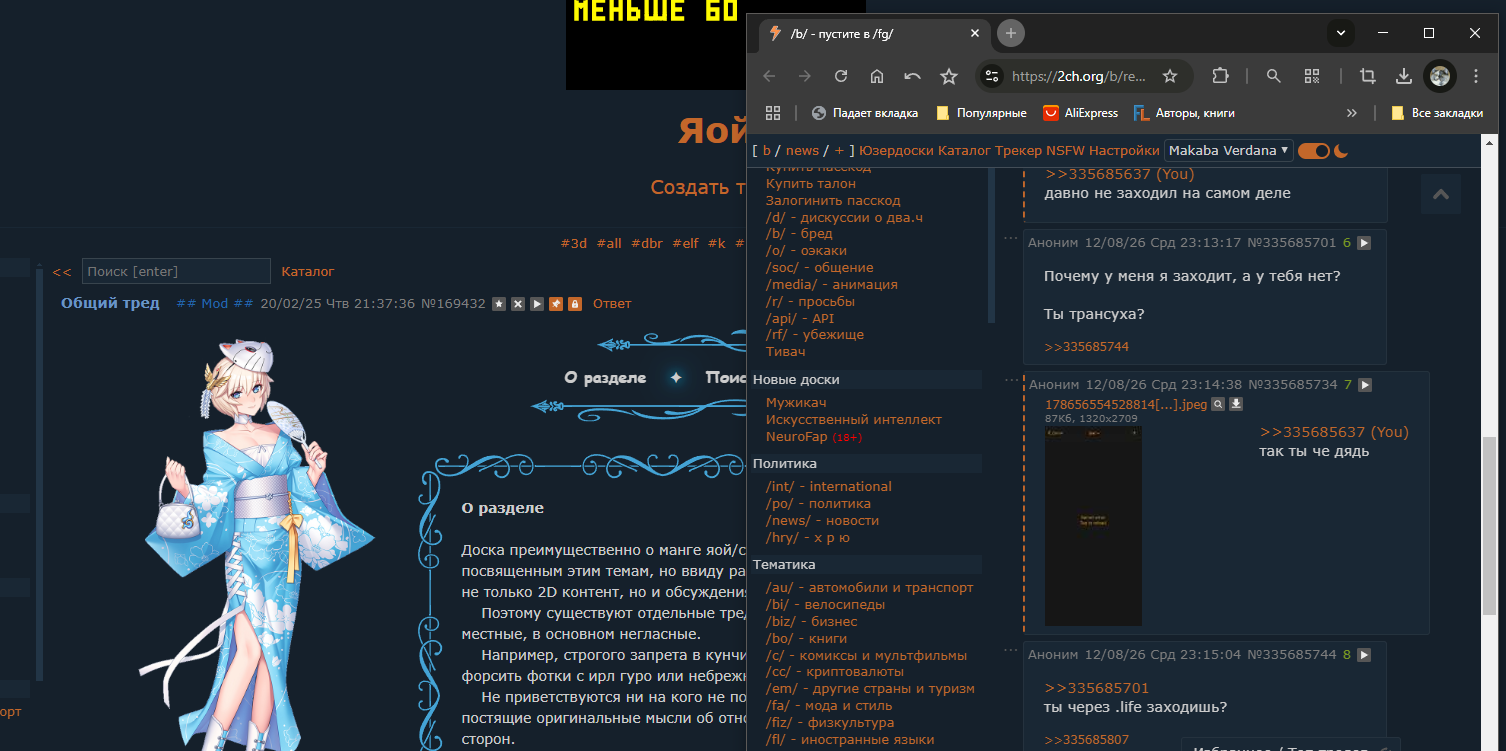Click the play icon on post №169432

537,304
